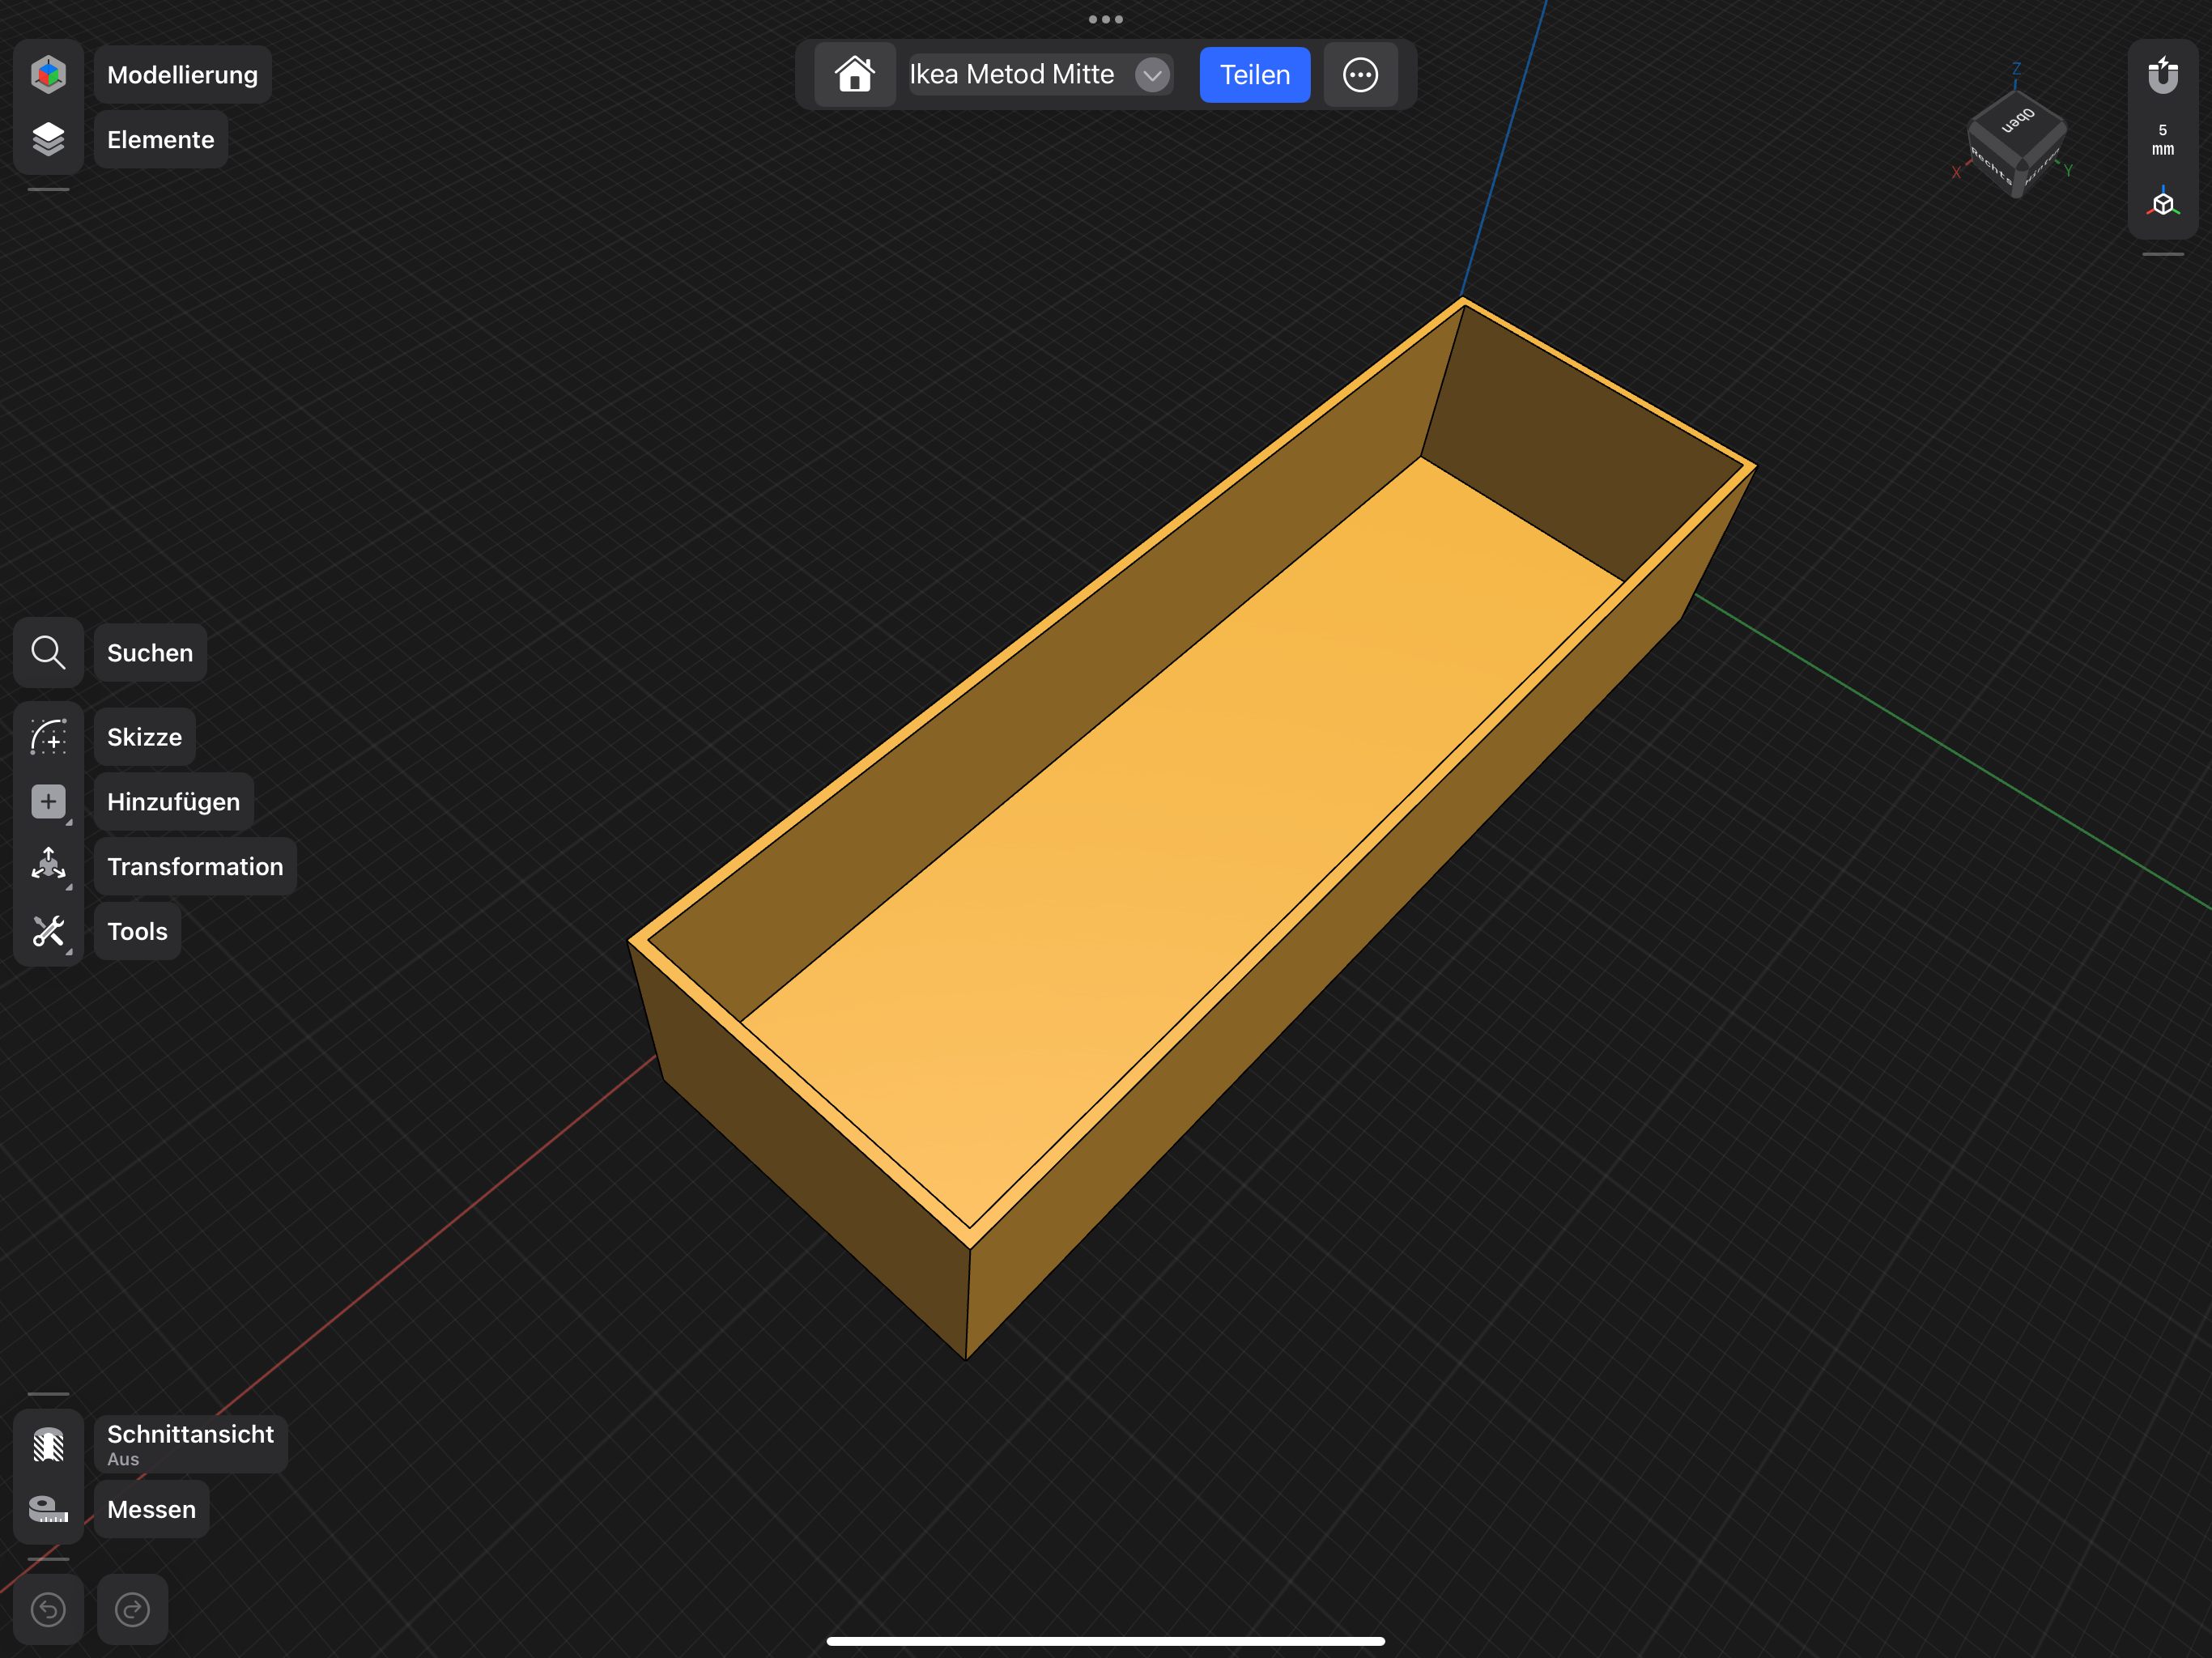Tap the three dots multitasking indicator

tap(1105, 19)
